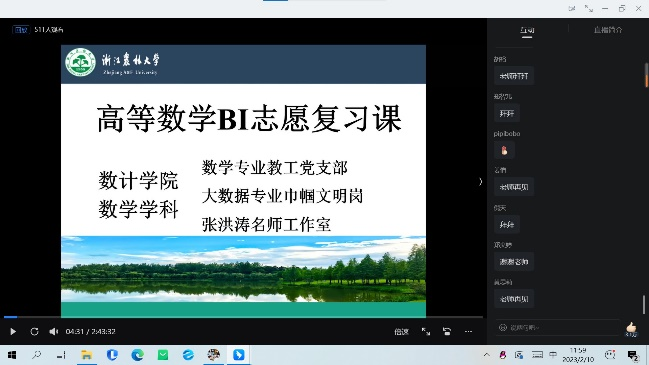Image resolution: width=649 pixels, height=365 pixels.
Task: Open File Explorer from the taskbar
Action: click(86, 355)
